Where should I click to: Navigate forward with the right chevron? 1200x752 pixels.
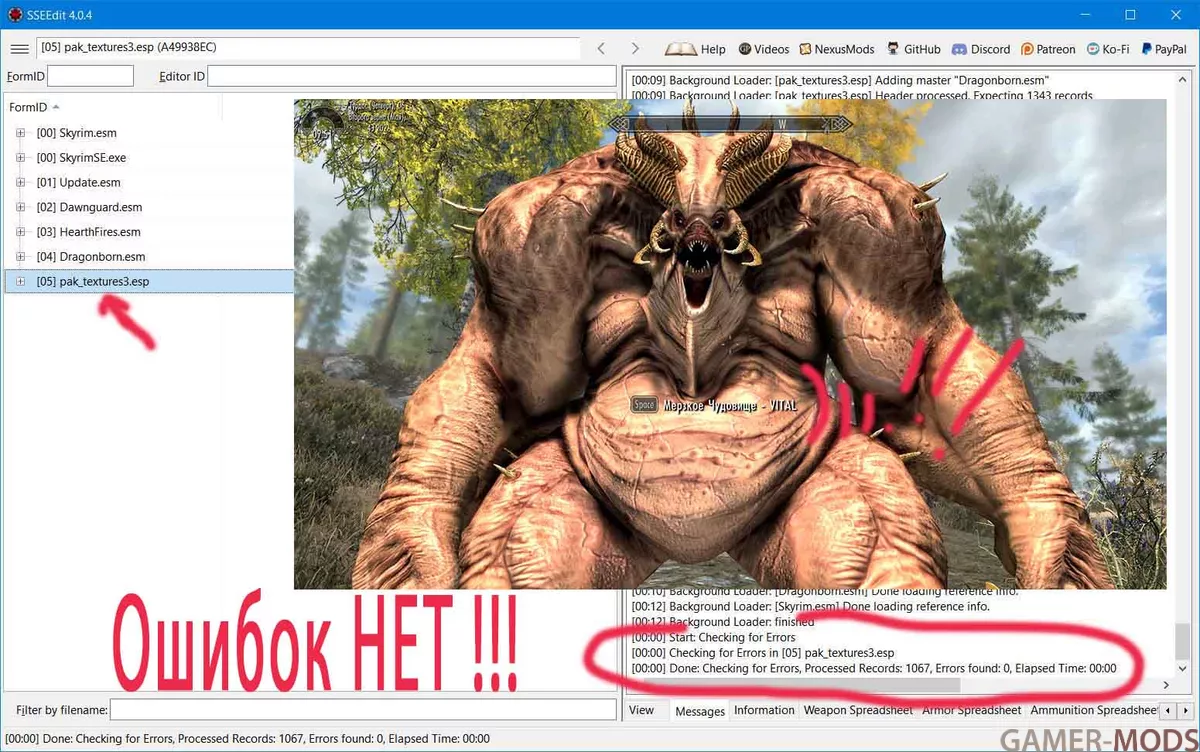pos(634,49)
